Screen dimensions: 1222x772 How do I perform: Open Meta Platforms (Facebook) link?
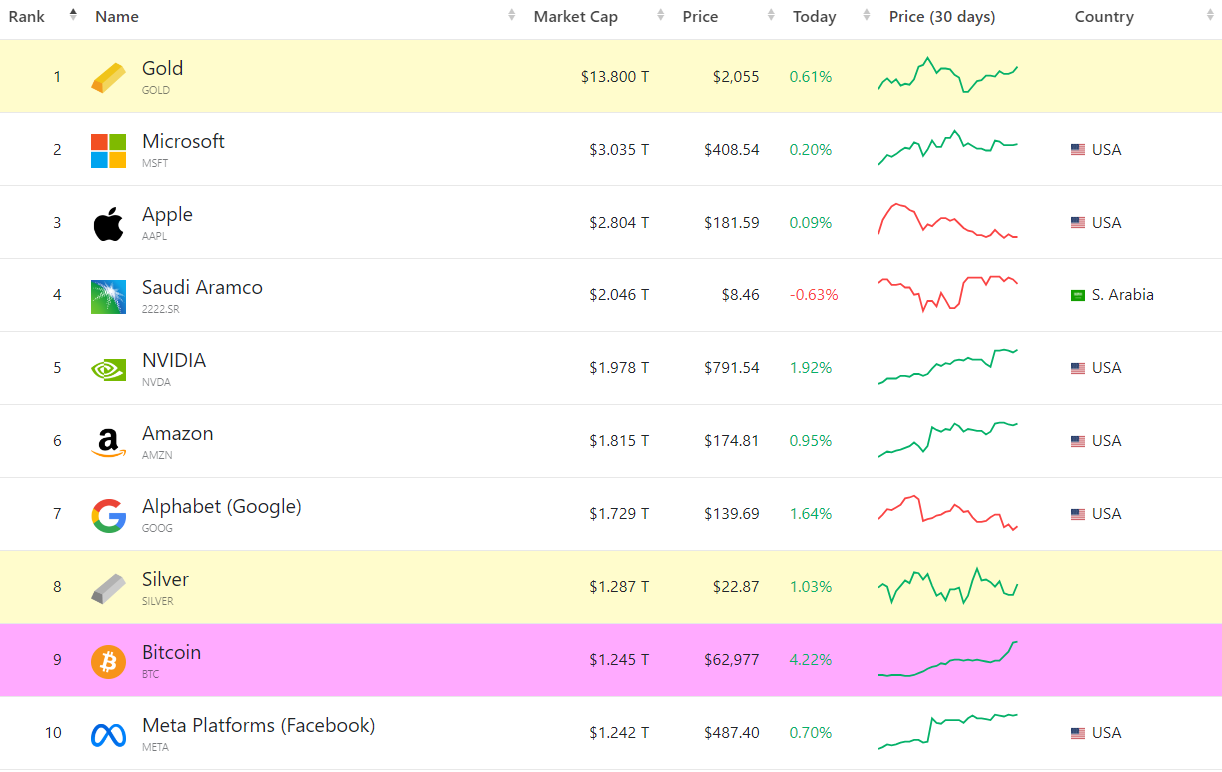click(258, 725)
